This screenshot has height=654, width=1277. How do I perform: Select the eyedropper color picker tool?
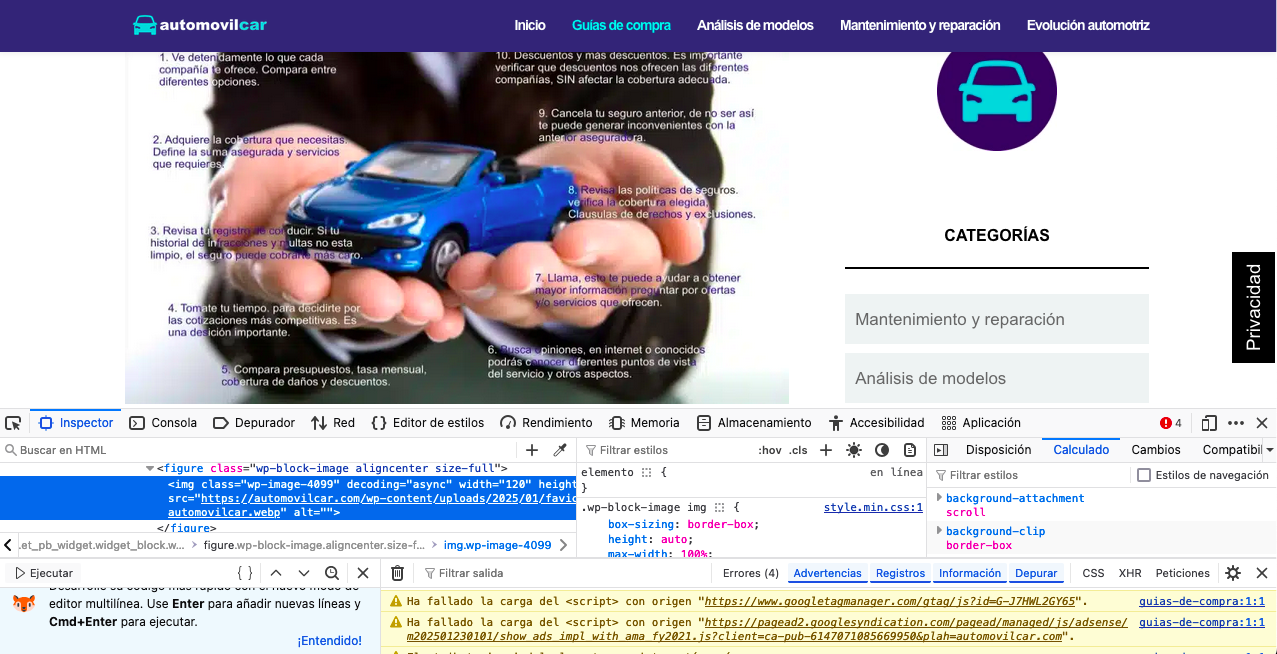560,450
